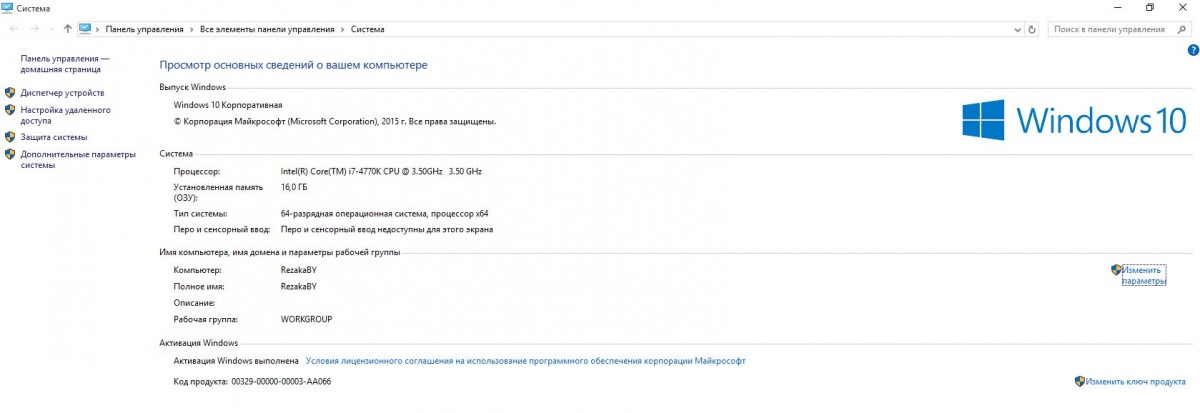Select the Все элементы панели управления breadcrumb
The height and width of the screenshot is (413, 1200).
tap(267, 29)
